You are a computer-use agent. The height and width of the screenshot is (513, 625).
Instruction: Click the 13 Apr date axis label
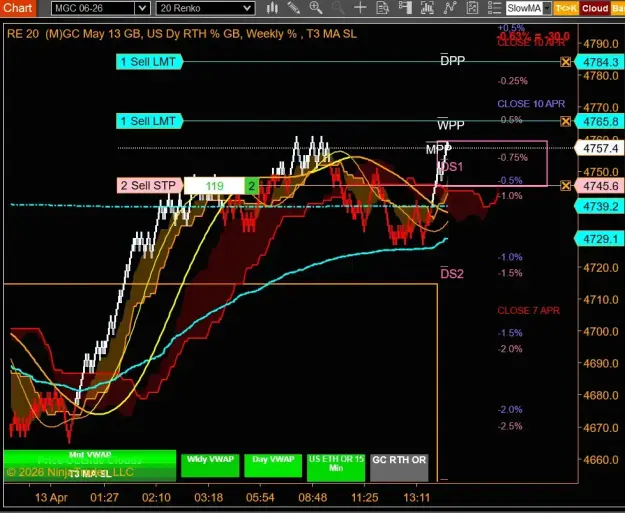[51, 497]
